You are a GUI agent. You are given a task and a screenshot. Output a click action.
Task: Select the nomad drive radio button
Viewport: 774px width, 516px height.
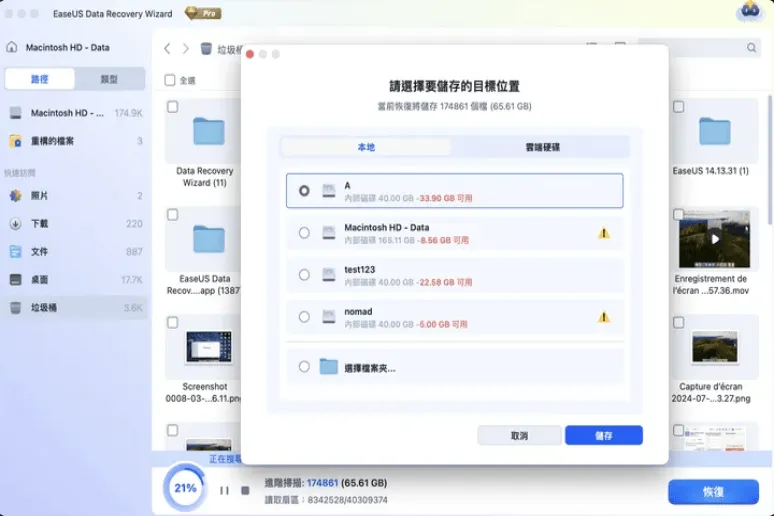click(304, 317)
